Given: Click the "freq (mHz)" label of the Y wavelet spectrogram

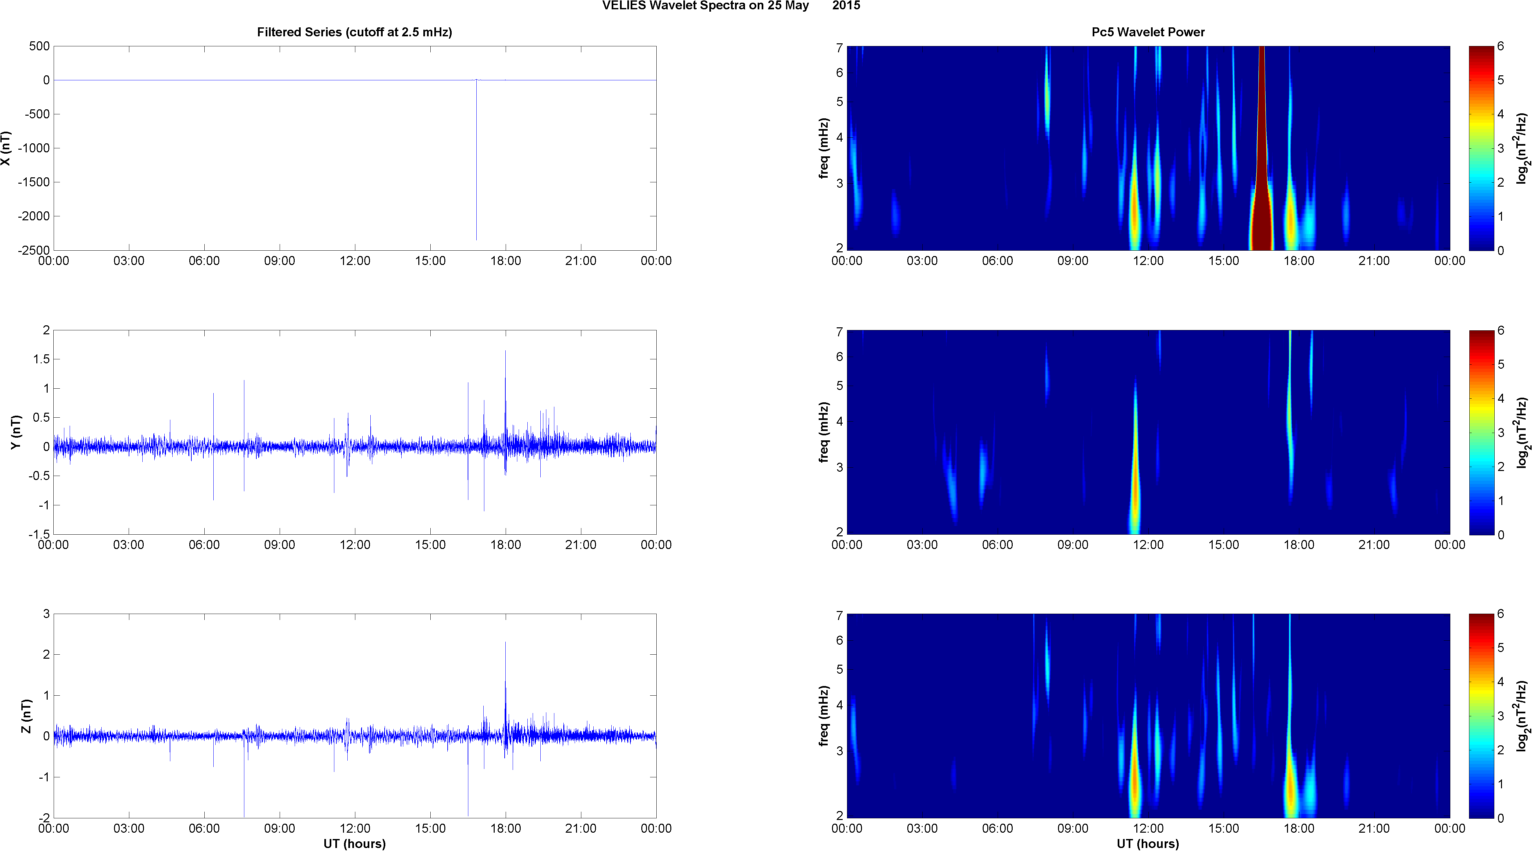Looking at the screenshot, I should pyautogui.click(x=823, y=432).
